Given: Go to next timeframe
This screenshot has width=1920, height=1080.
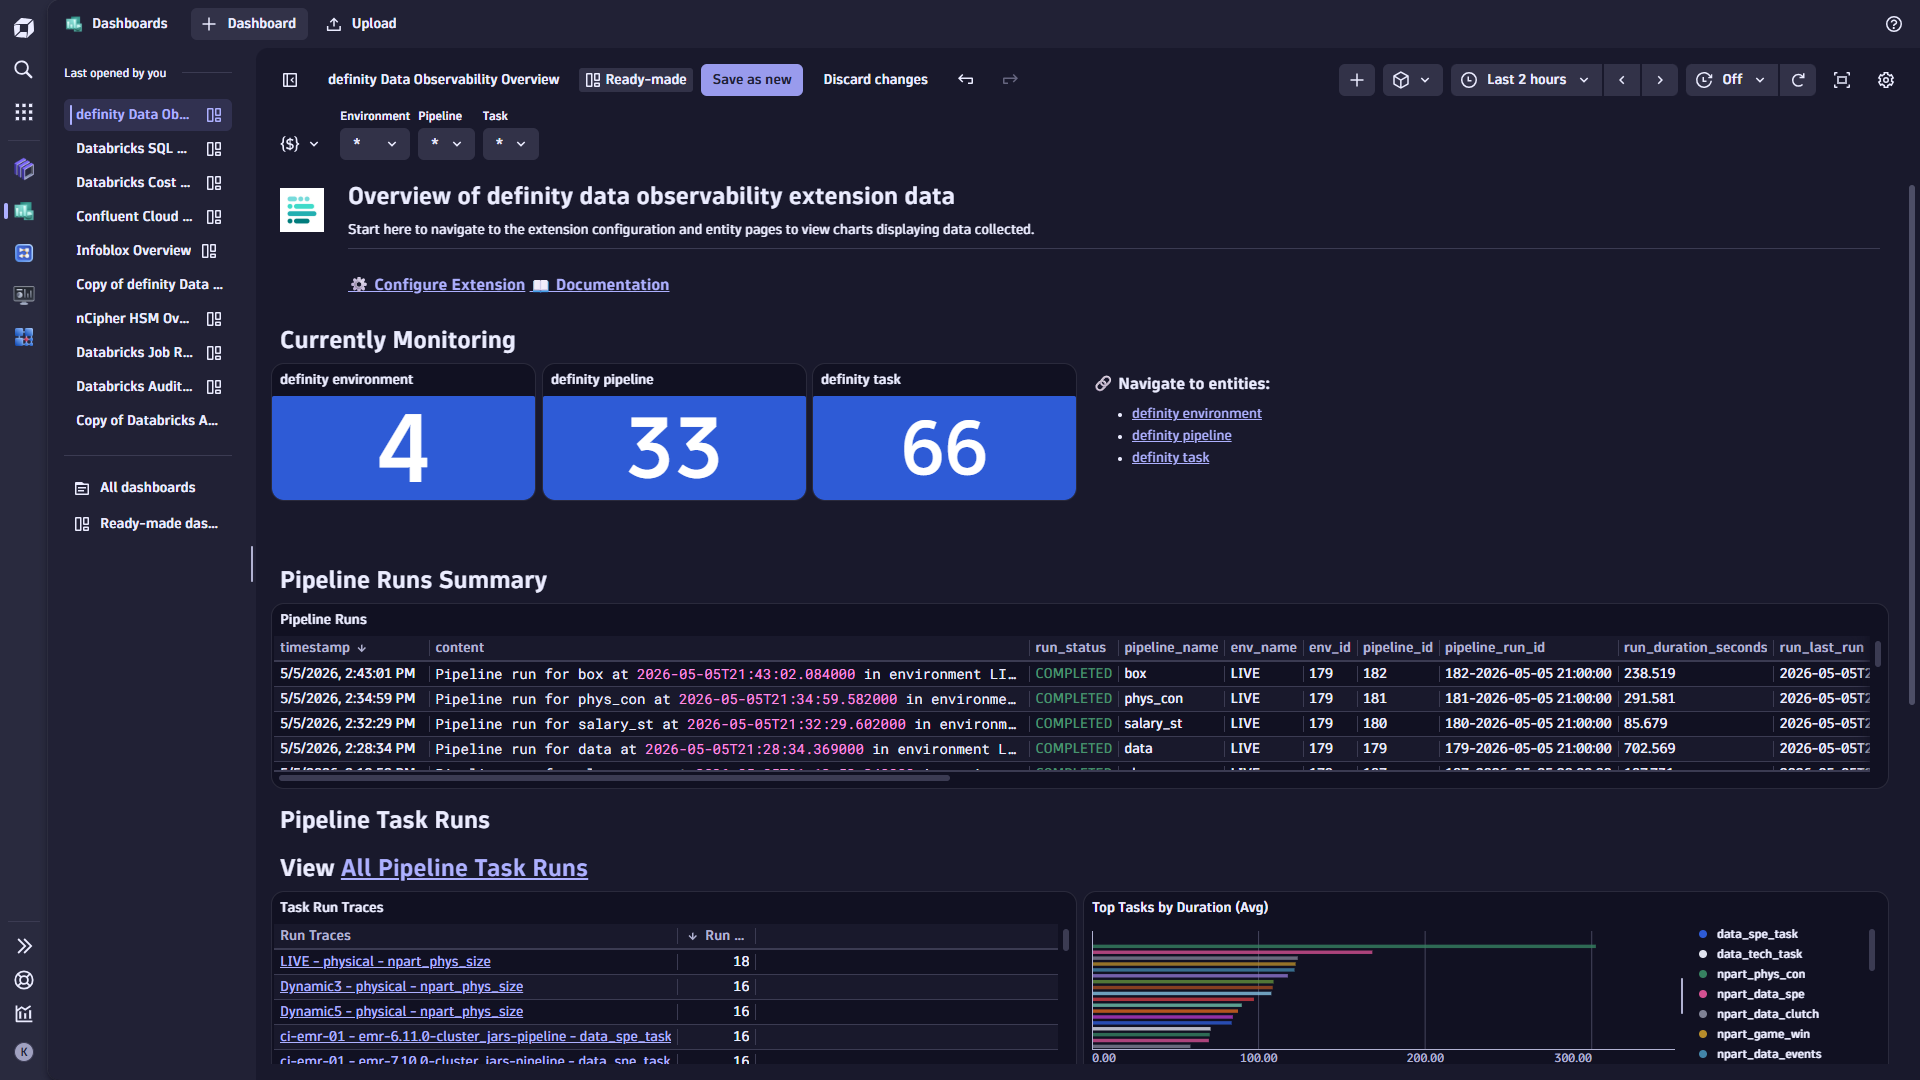Looking at the screenshot, I should pos(1660,80).
